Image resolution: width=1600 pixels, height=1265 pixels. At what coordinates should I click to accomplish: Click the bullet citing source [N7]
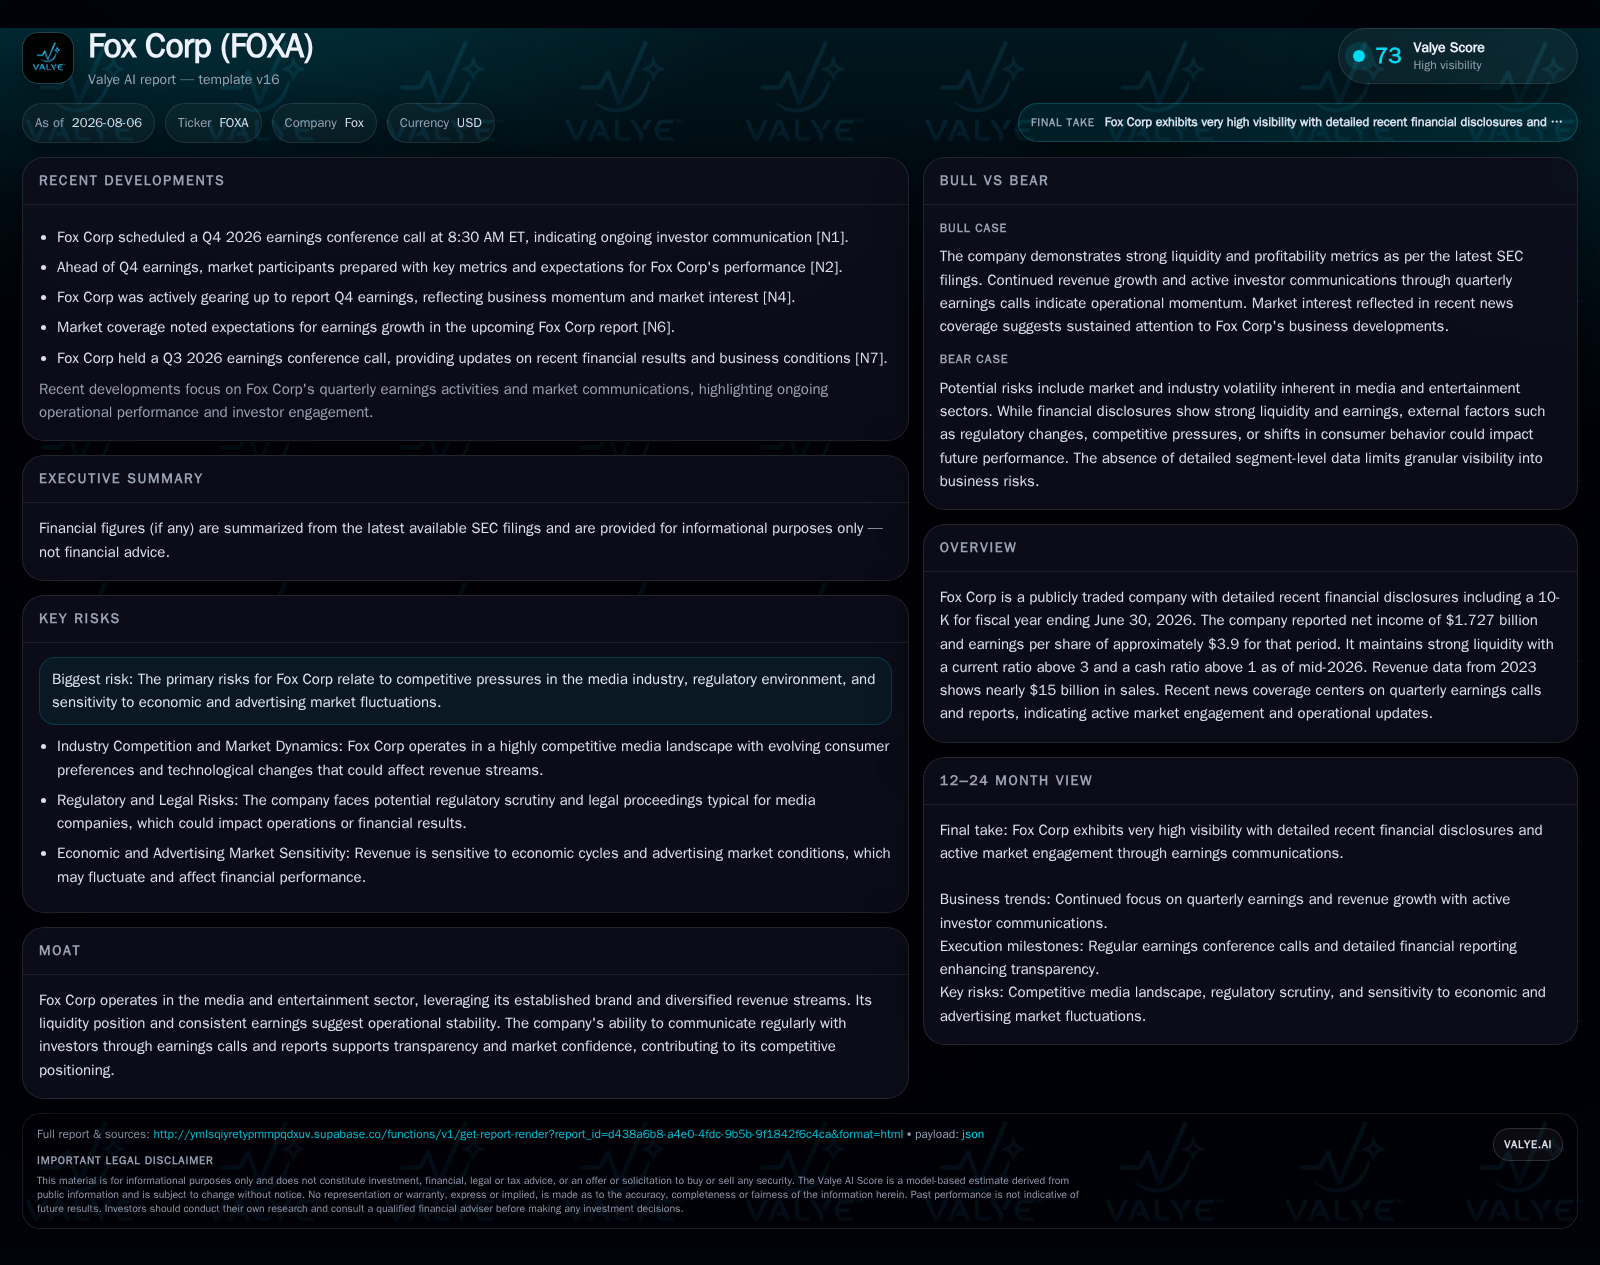pyautogui.click(x=472, y=358)
